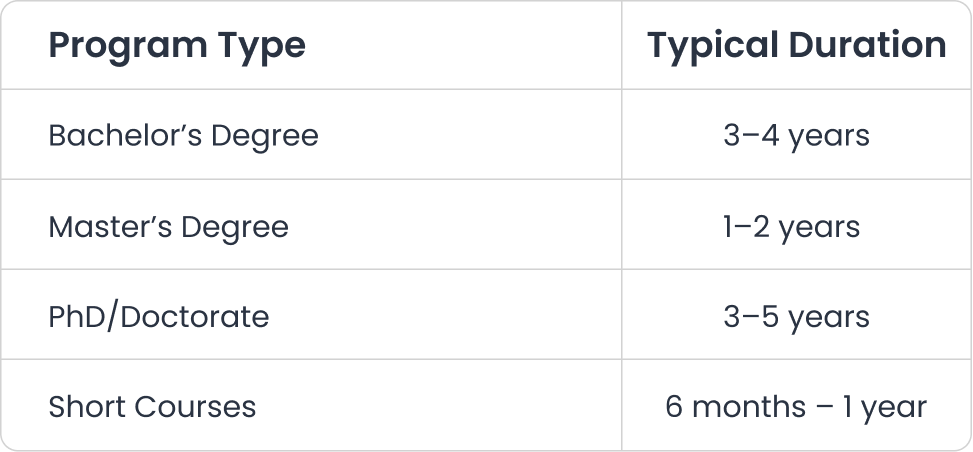
Task: Select the Bachelor's Degree cell
Action: tap(183, 135)
